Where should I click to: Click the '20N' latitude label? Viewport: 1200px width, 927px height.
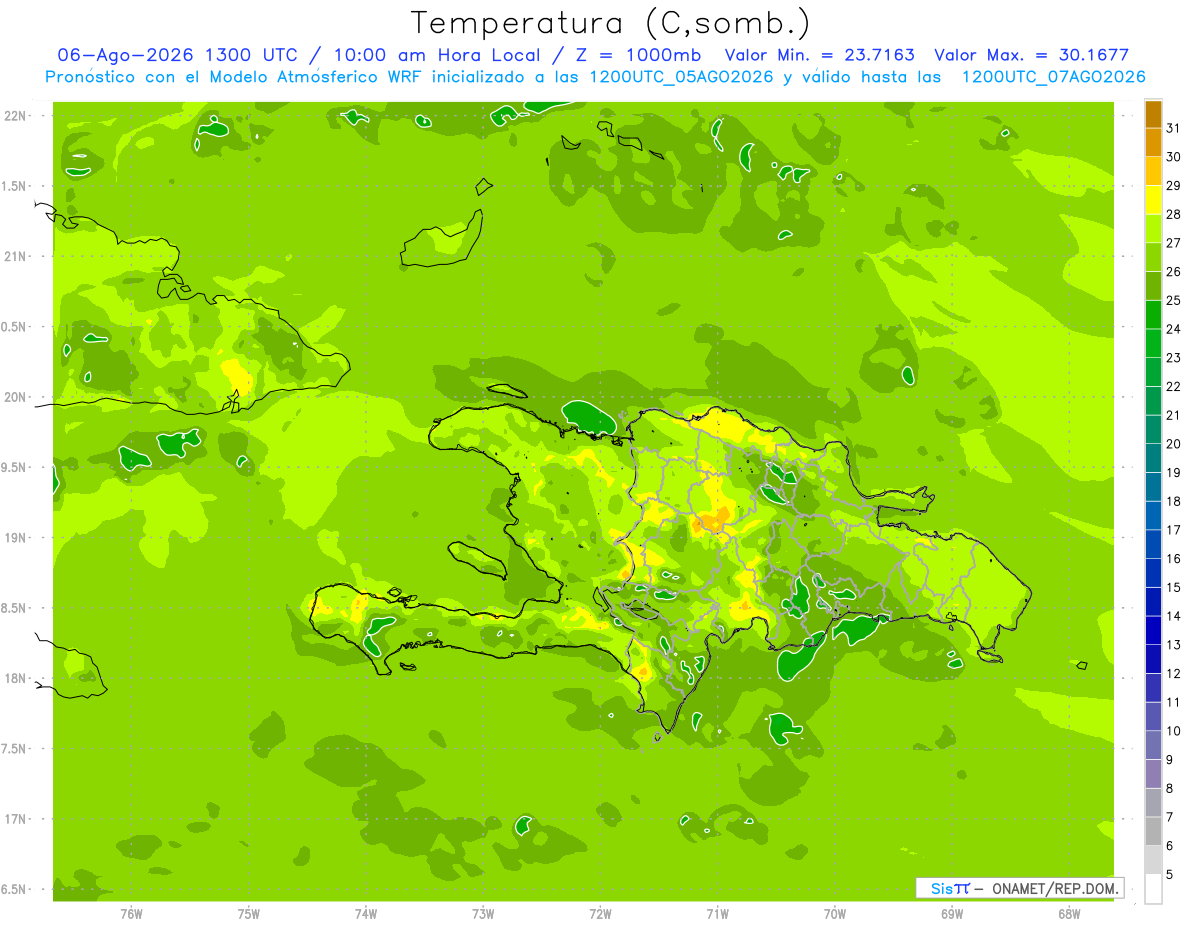coord(16,397)
